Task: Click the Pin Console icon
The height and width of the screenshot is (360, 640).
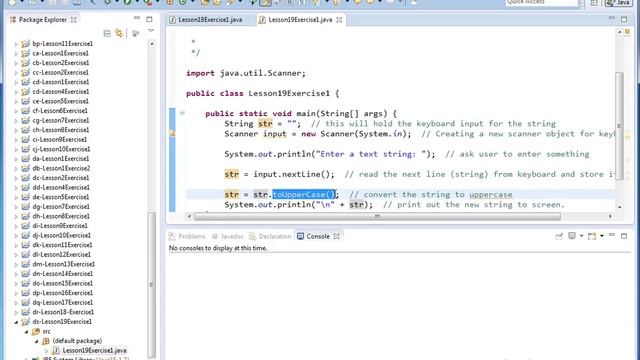Action: pos(559,236)
